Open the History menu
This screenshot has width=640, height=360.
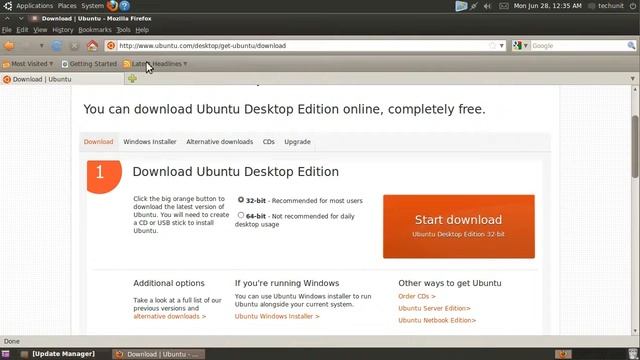tap(62, 30)
